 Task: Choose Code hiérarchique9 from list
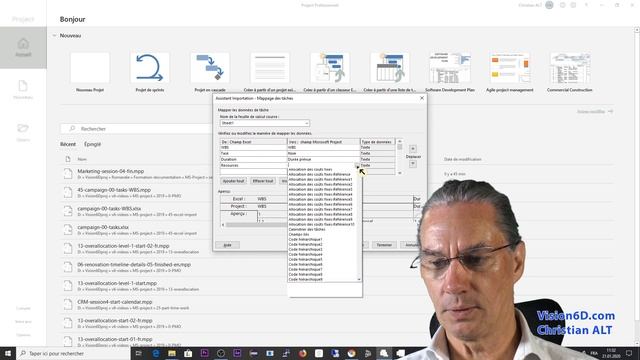tap(305, 280)
